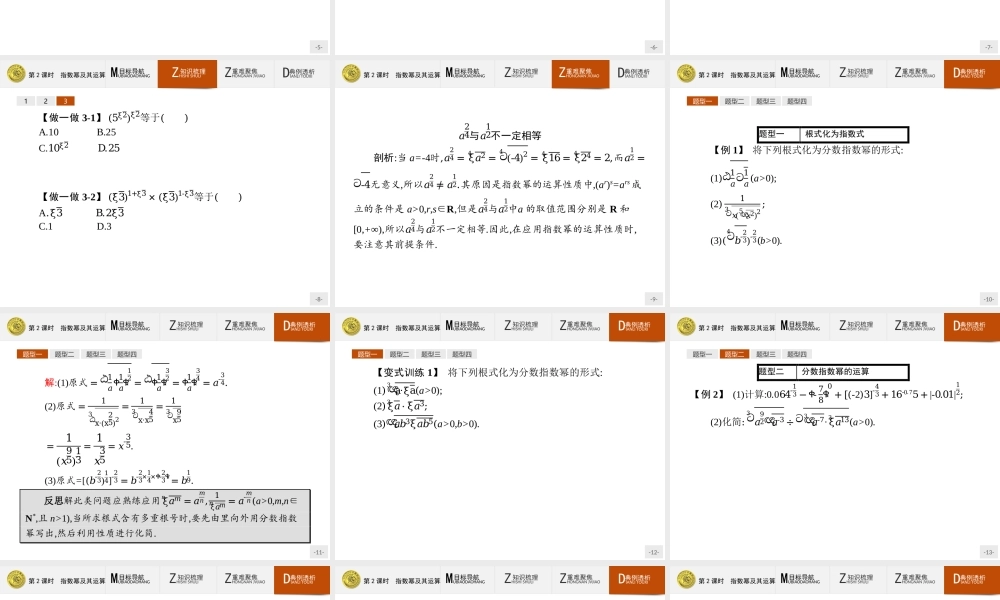The image size is (1000, 600).
Task: Select the highlighted 重难聚焦 icon on top-middle slide
Action: 578,74
